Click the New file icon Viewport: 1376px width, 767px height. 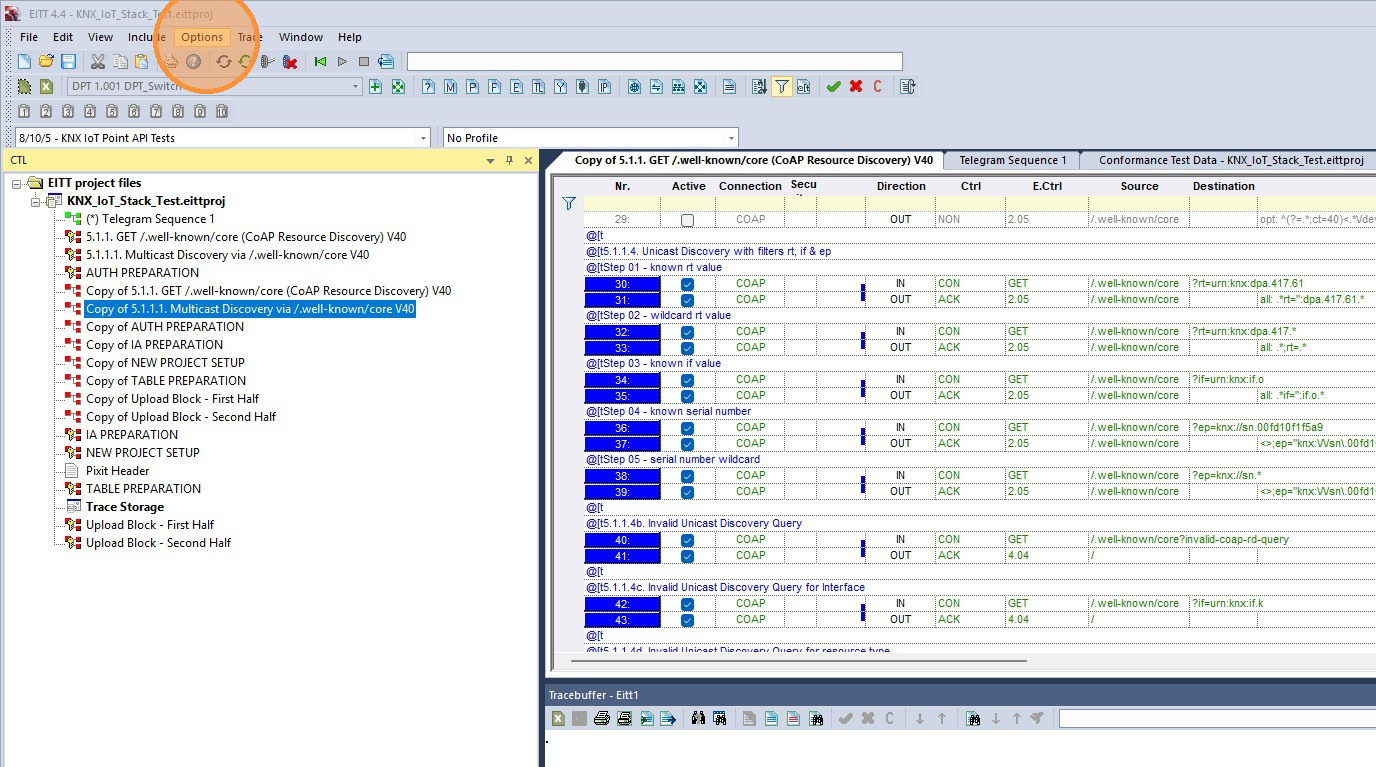25,62
